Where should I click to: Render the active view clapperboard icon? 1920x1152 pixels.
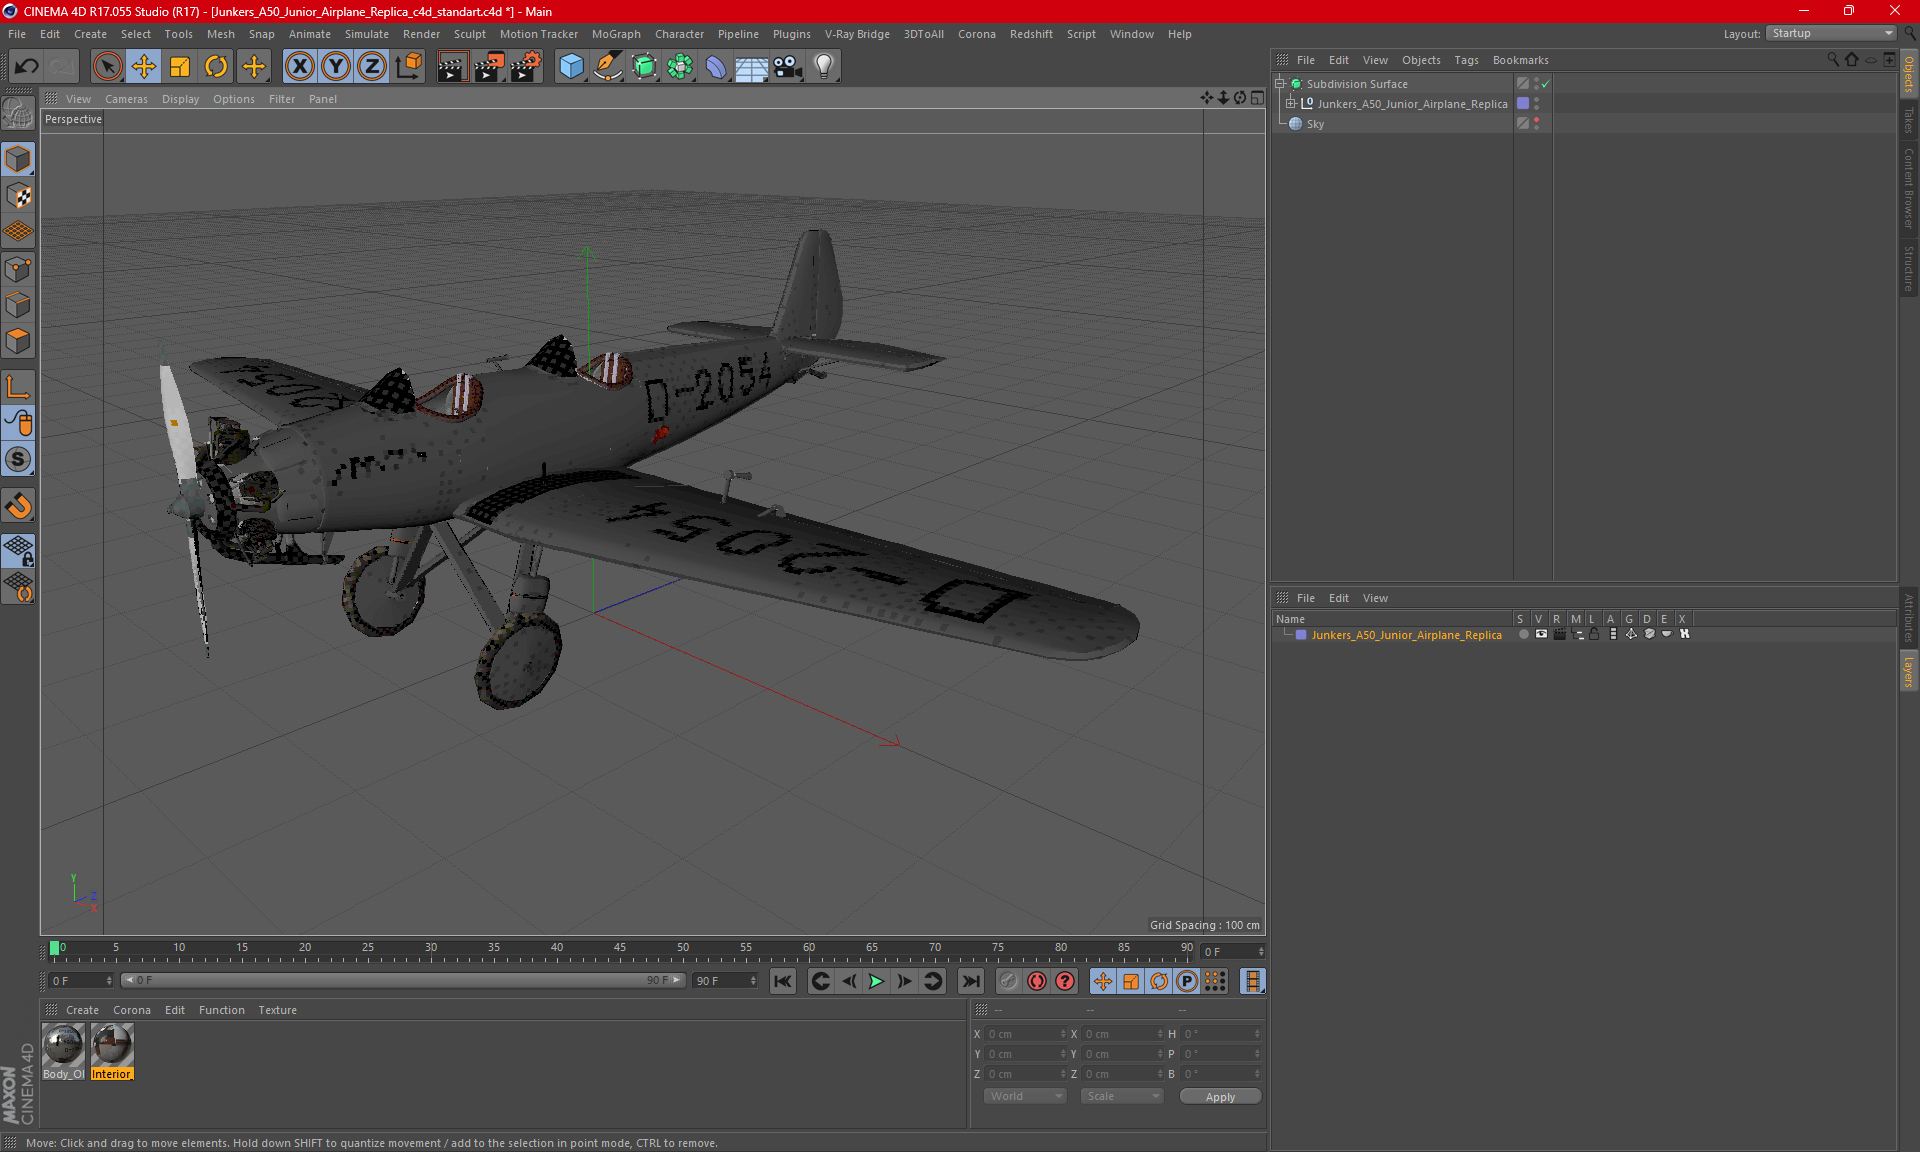click(452, 67)
